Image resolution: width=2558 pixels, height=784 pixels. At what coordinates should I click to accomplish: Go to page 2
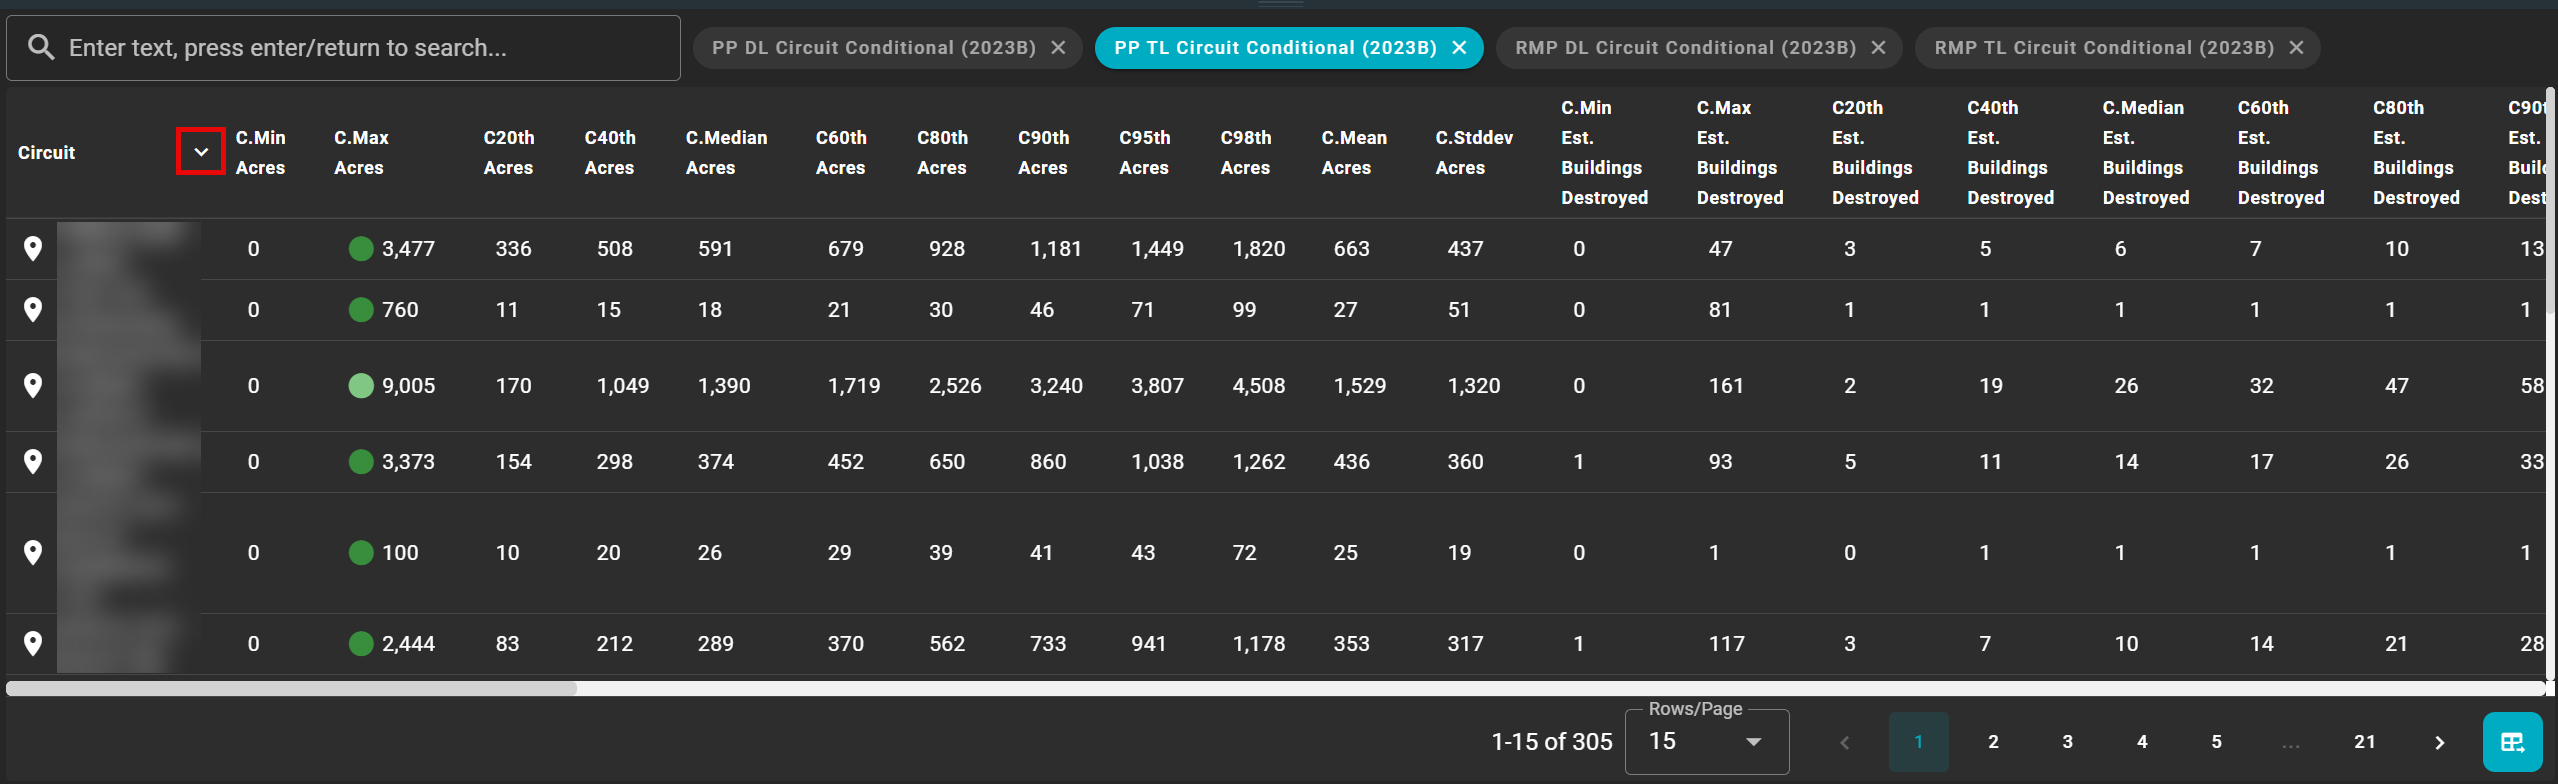coord(1993,742)
